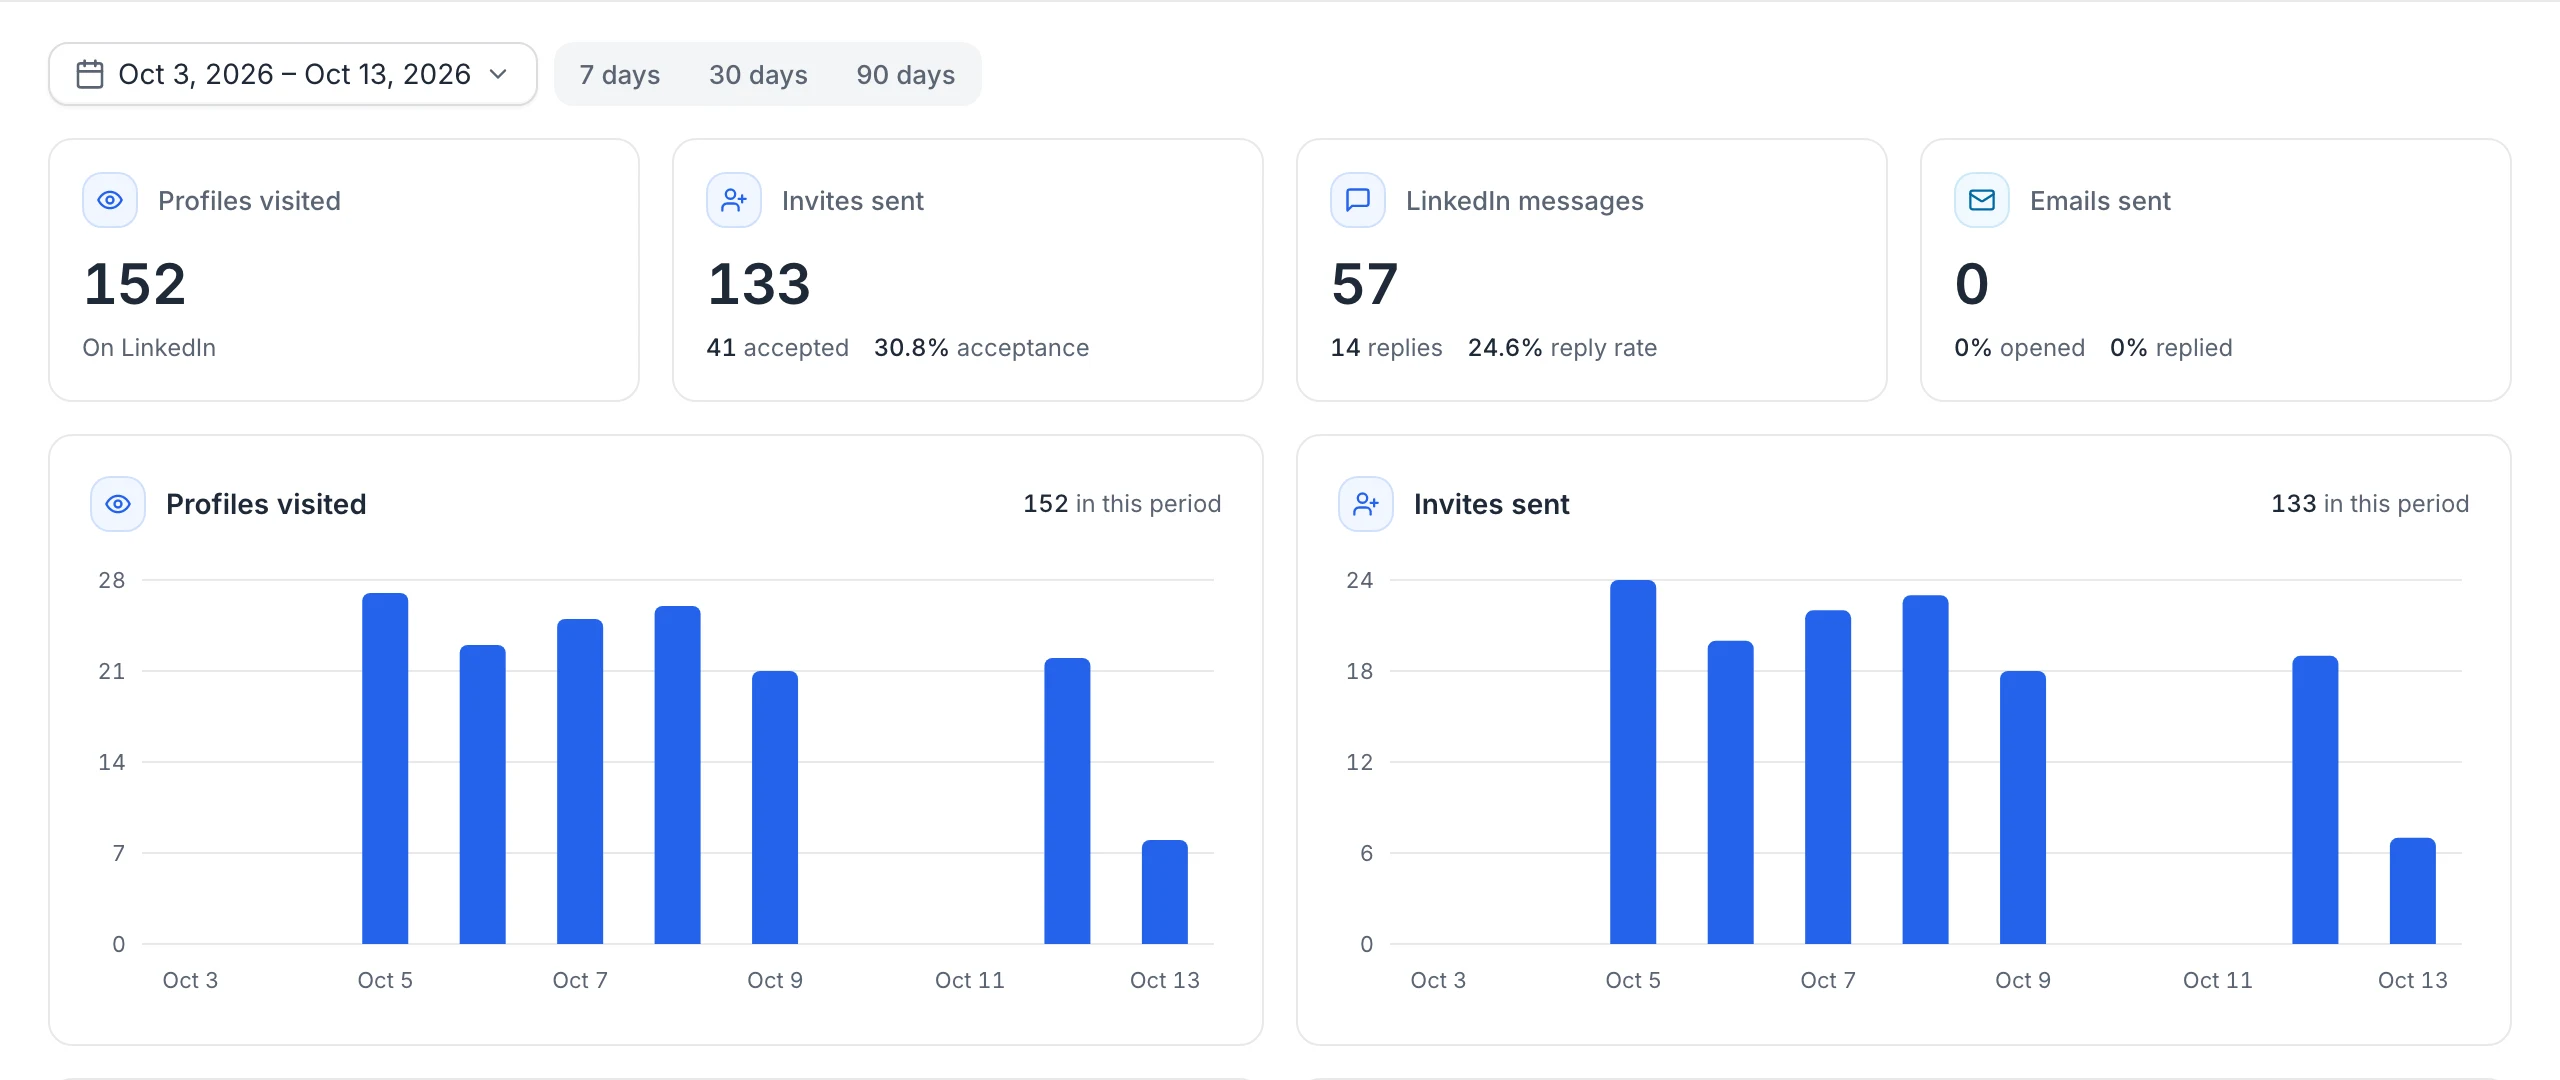This screenshot has width=2560, height=1080.
Task: Click the eye icon in Profiles visited summary card
Action: pyautogui.click(x=110, y=200)
